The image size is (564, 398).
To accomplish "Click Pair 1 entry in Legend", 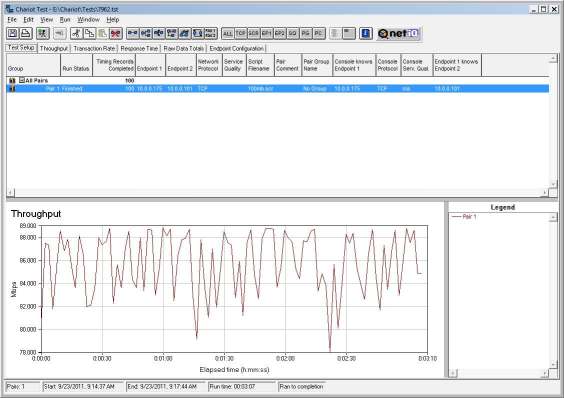I will coord(464,217).
